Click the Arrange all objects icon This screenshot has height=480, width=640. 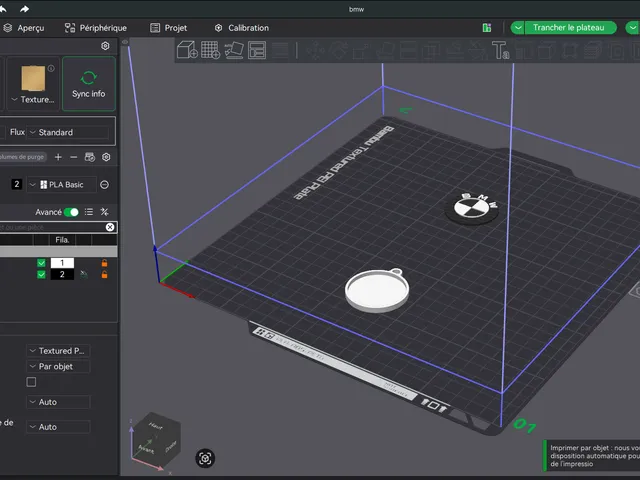point(257,50)
